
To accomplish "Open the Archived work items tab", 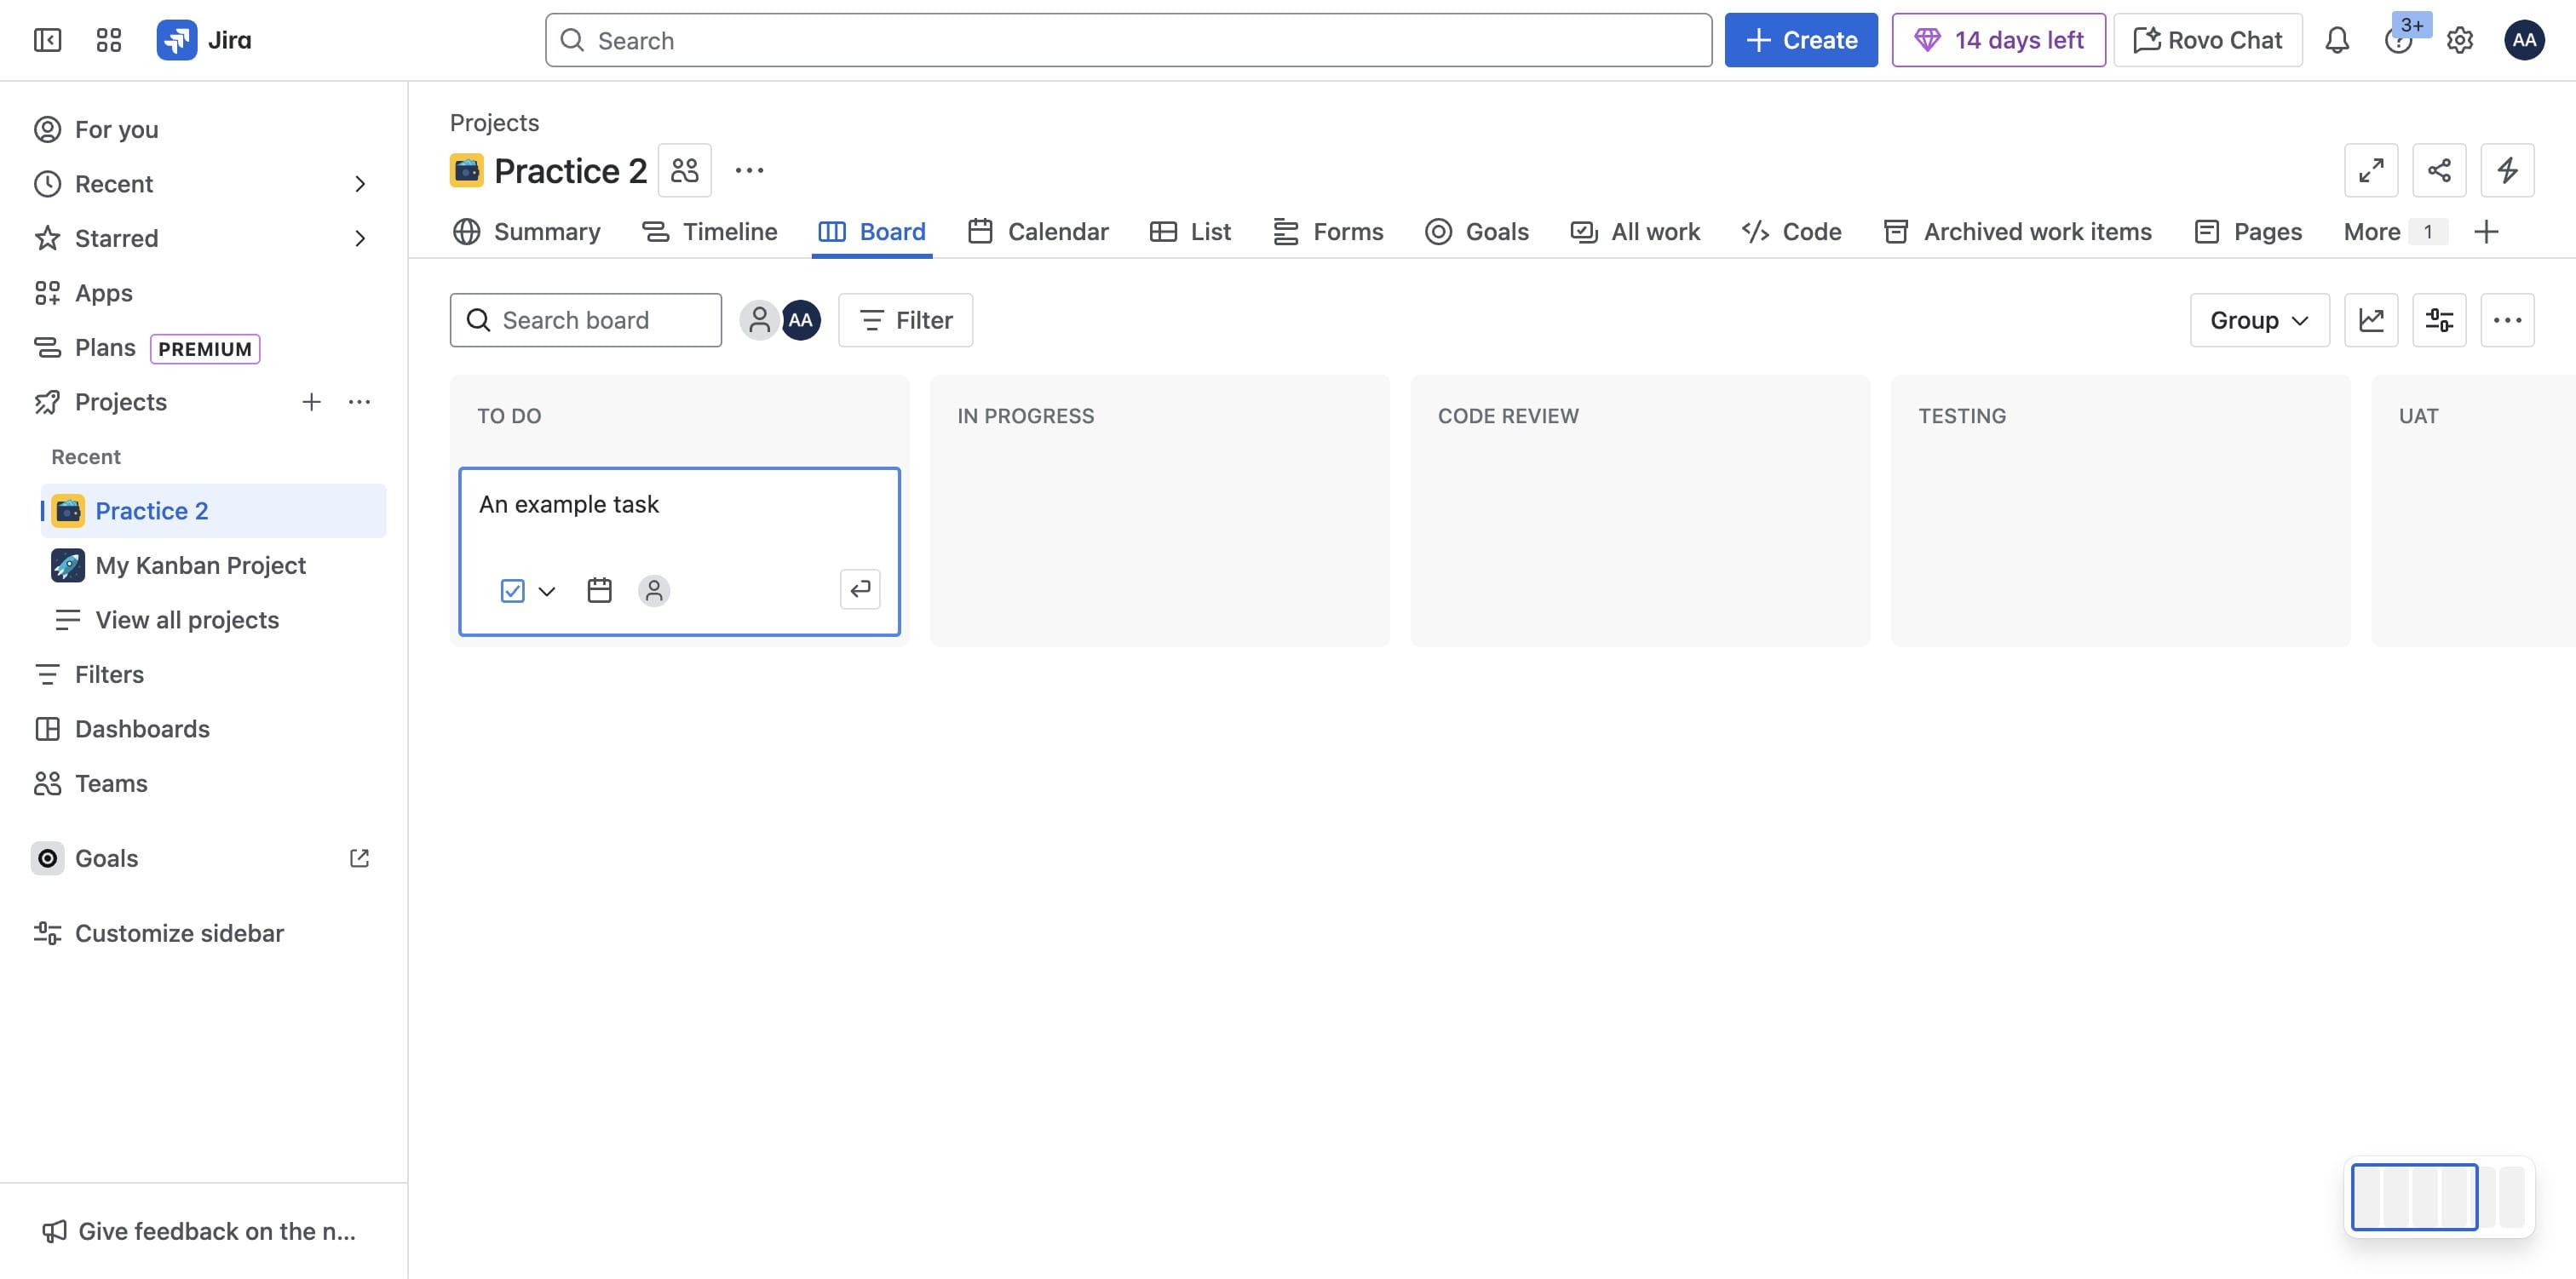I will [2017, 232].
